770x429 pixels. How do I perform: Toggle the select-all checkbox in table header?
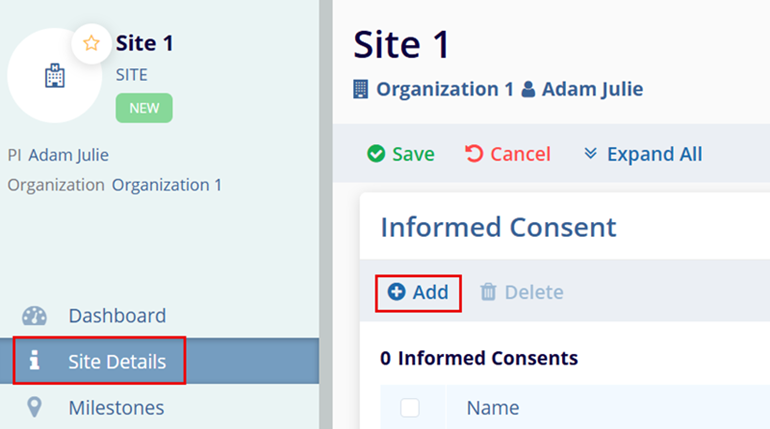coord(410,407)
